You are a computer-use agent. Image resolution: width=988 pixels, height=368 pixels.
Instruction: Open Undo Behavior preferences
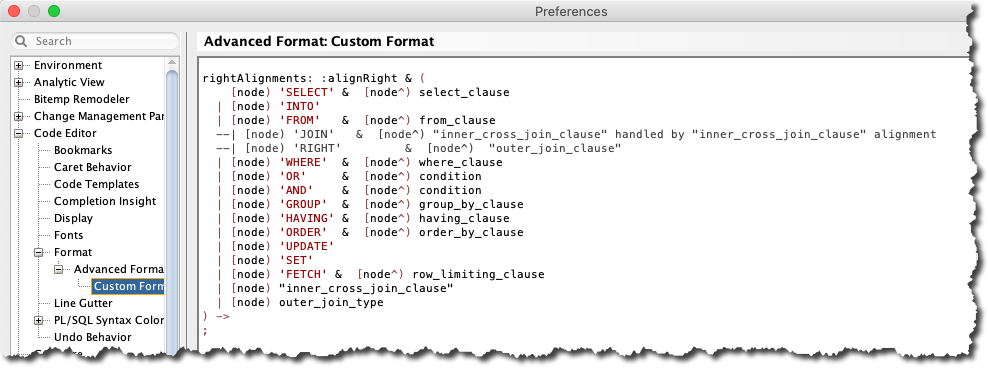pos(93,337)
